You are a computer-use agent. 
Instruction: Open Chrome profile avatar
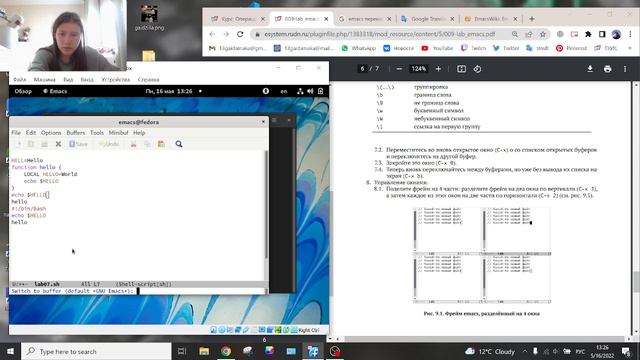(616, 34)
